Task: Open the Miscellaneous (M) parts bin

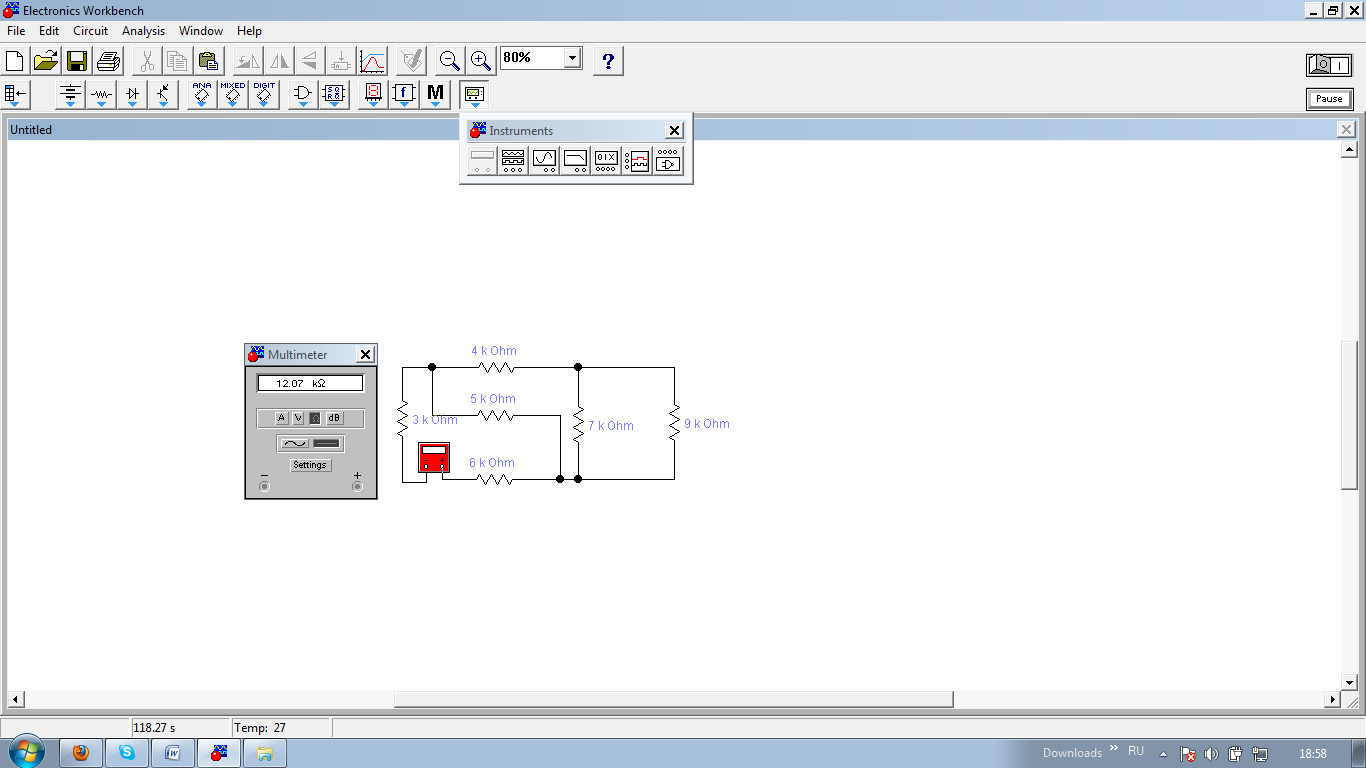Action: click(x=435, y=96)
